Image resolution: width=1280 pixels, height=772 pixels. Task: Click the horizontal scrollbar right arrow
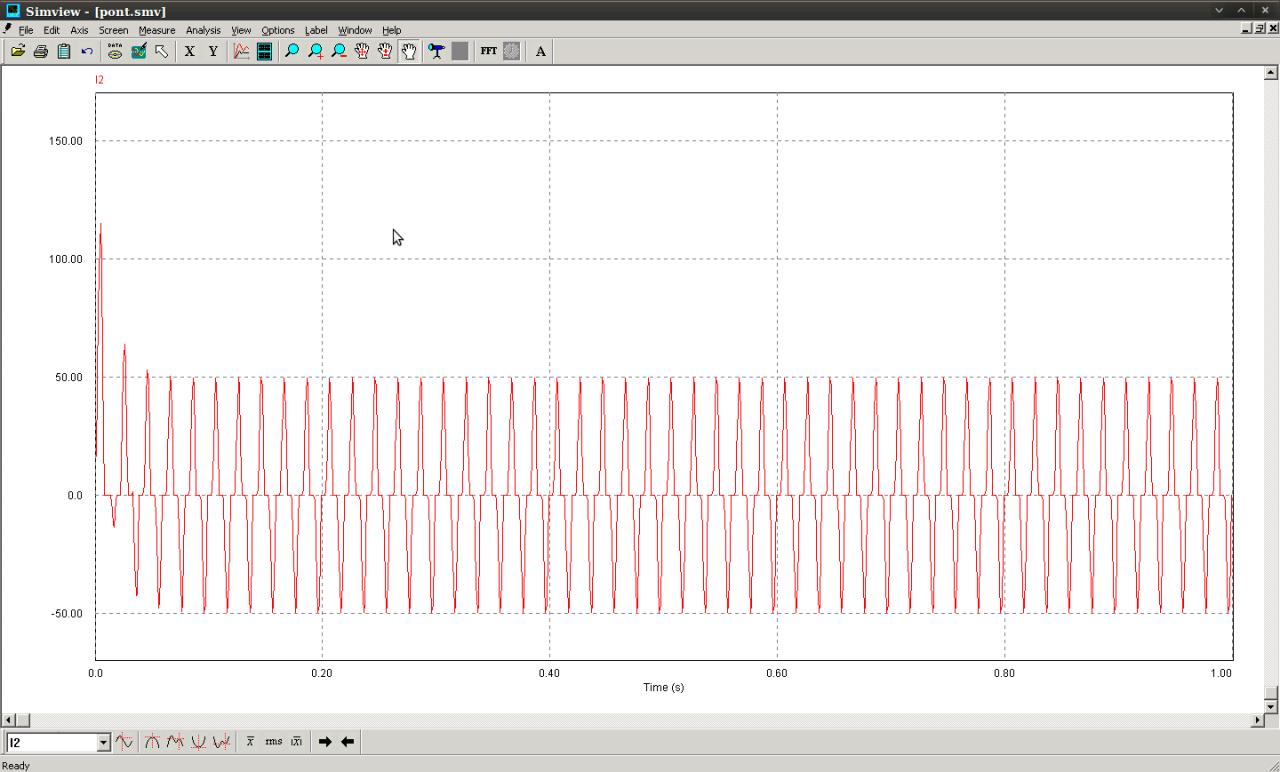[x=1258, y=720]
